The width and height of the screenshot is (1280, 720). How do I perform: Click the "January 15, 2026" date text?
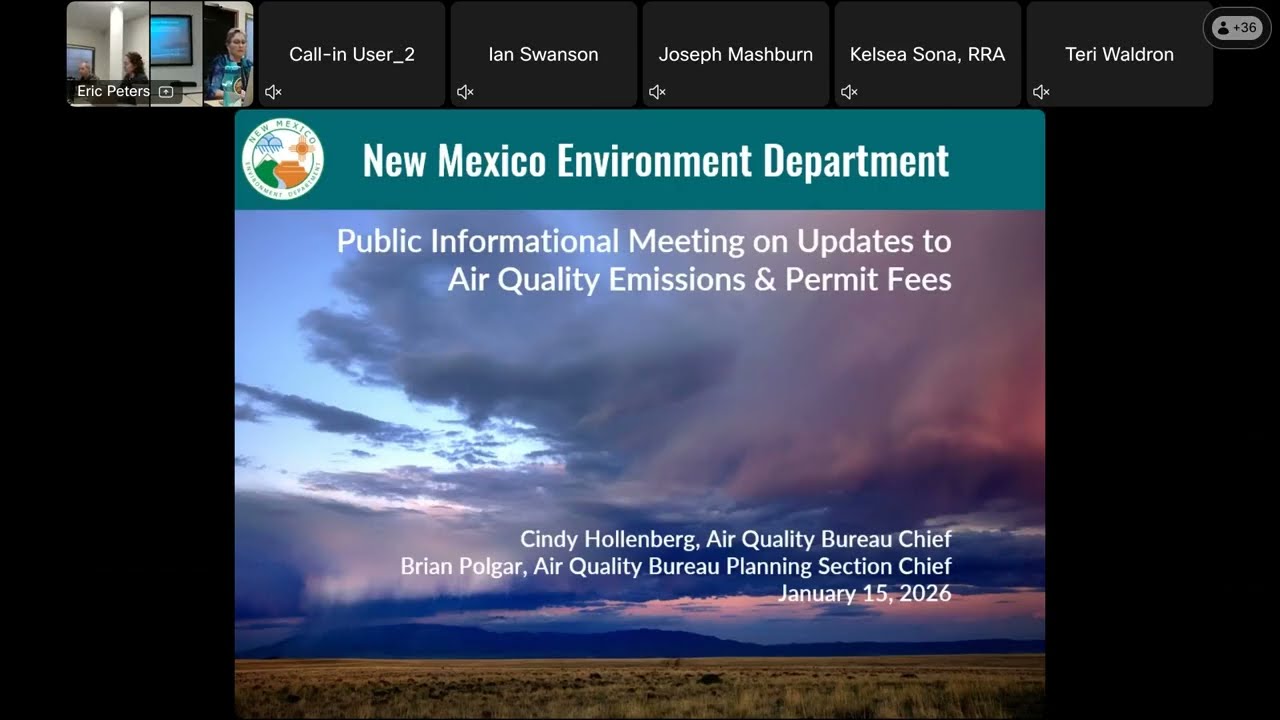point(865,593)
